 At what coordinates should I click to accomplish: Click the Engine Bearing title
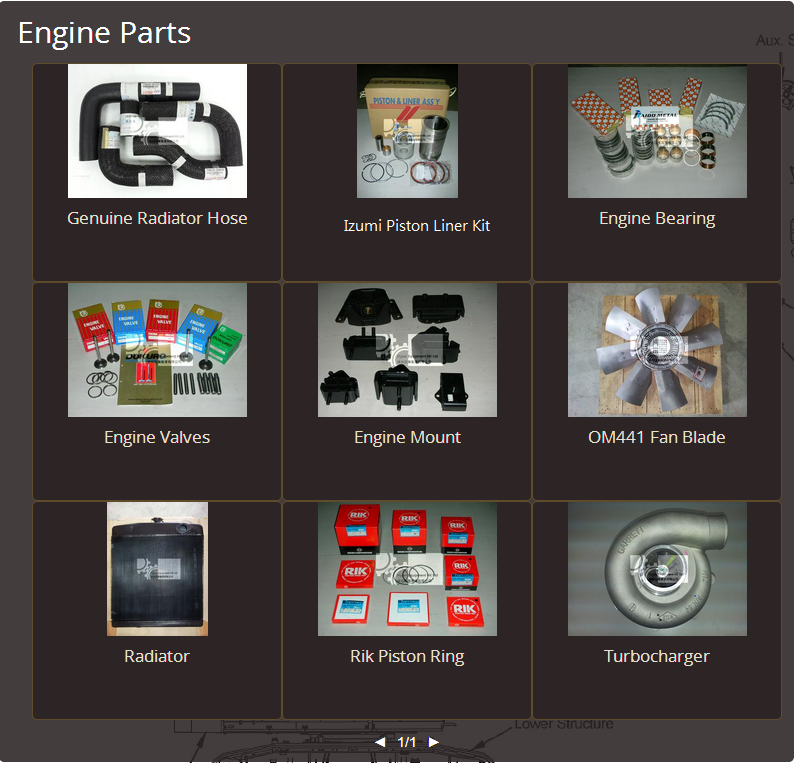click(x=657, y=218)
